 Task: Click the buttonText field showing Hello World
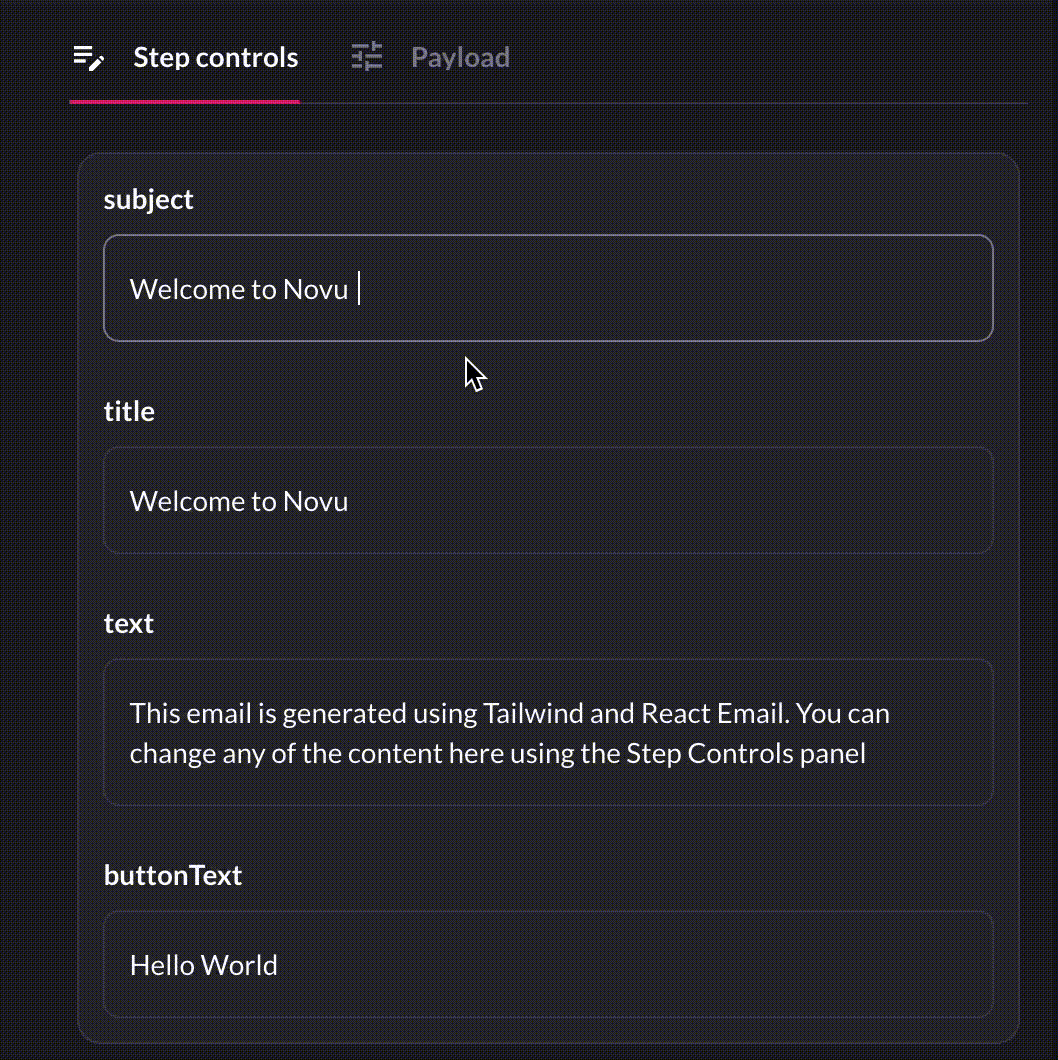(548, 964)
